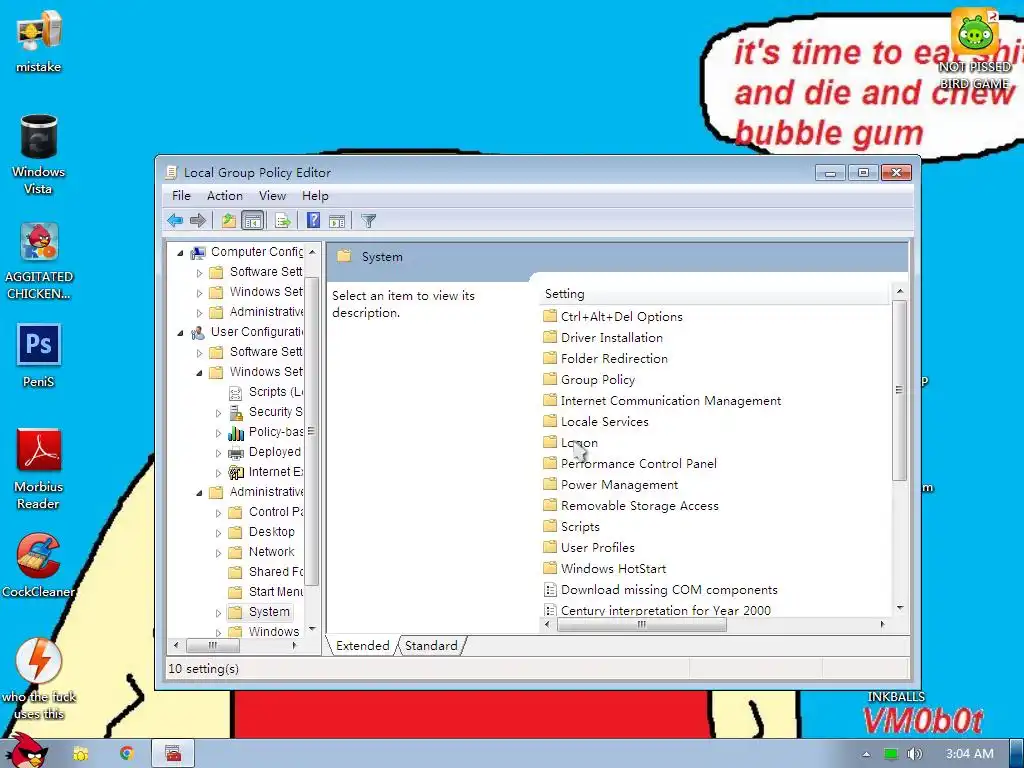Click the Back arrow toolbar button
Image resolution: width=1024 pixels, height=768 pixels.
[174, 221]
